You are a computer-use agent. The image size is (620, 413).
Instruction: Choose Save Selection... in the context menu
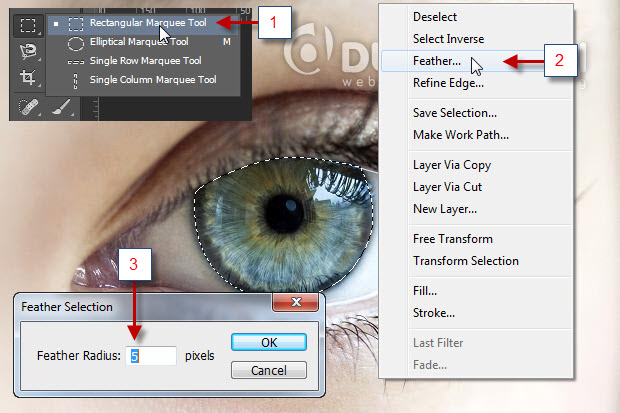[455, 113]
